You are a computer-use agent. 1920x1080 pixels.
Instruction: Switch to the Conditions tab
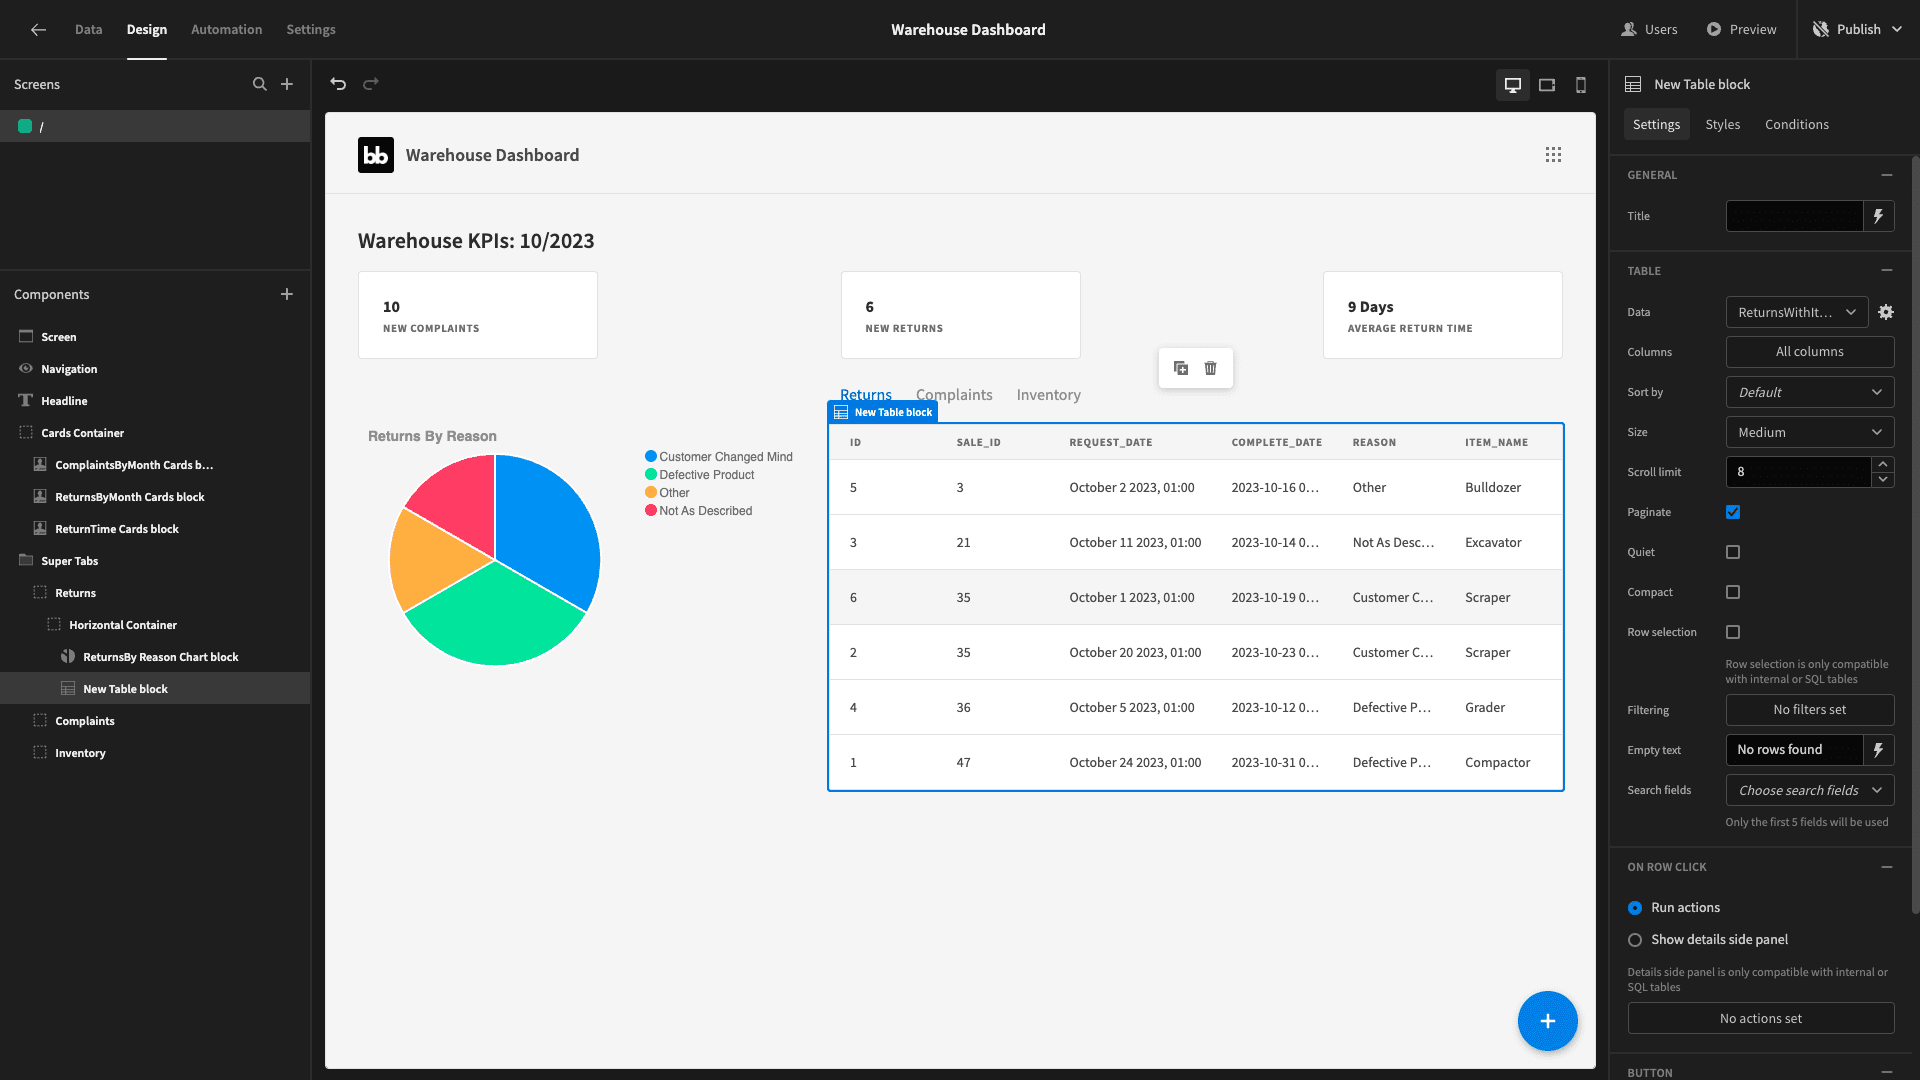1796,124
